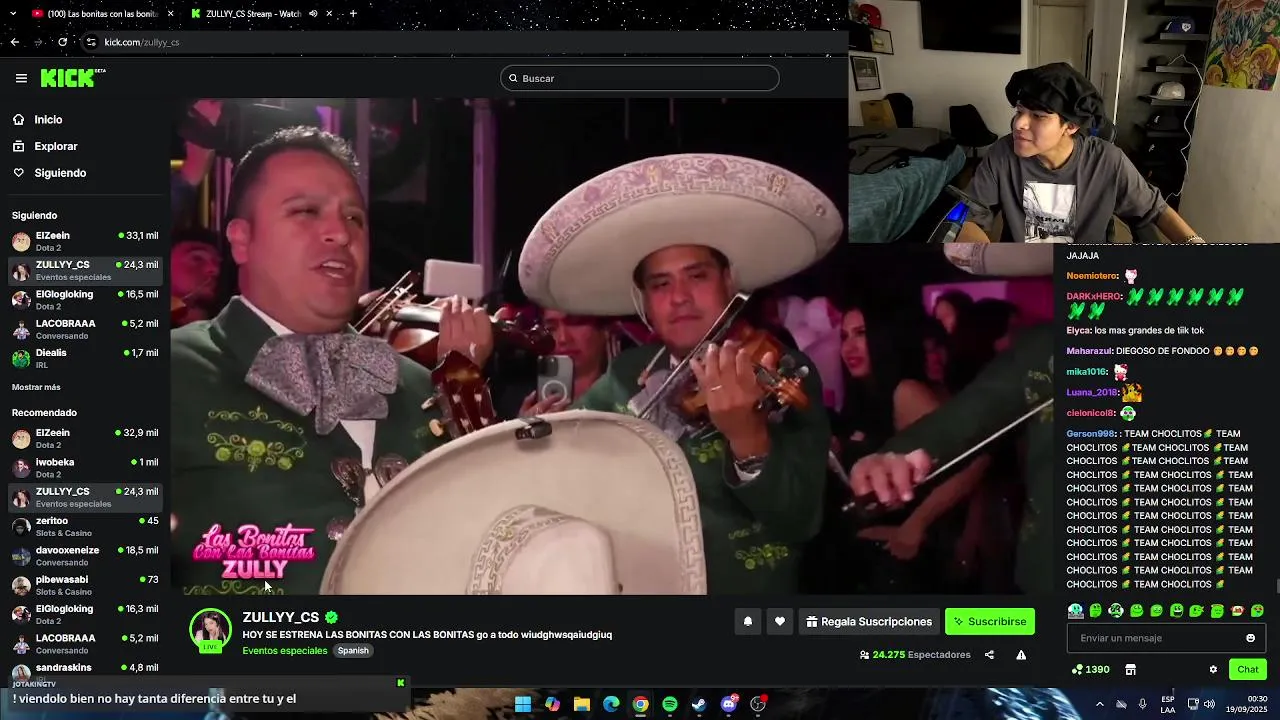Open OBS Studio from the taskbar
Image resolution: width=1280 pixels, height=720 pixels.
pyautogui.click(x=758, y=704)
